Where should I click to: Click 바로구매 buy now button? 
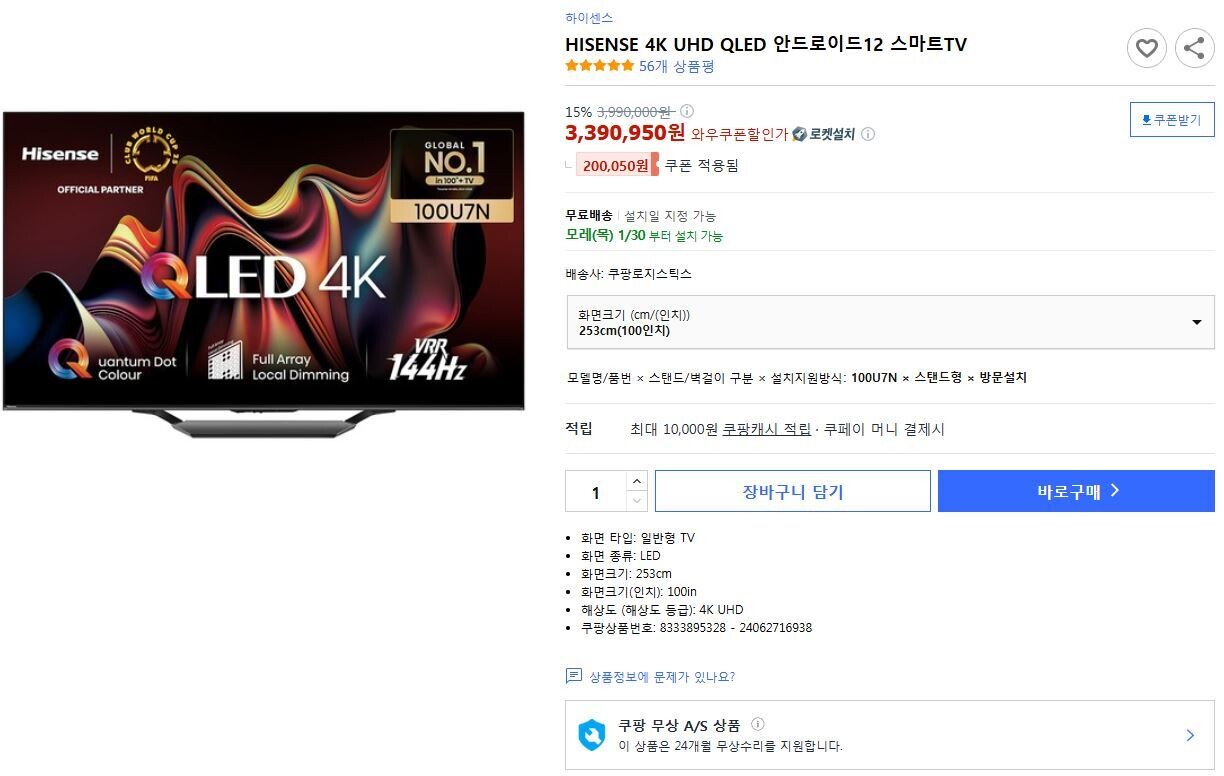pyautogui.click(x=1076, y=491)
